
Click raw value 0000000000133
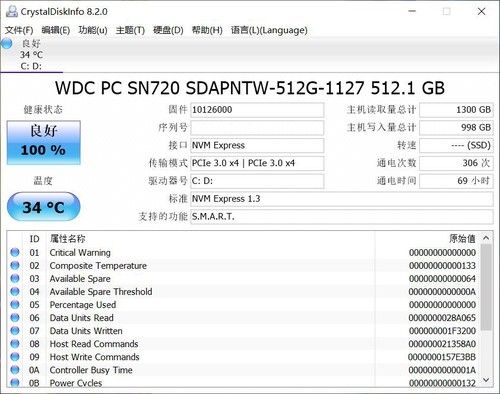point(442,266)
